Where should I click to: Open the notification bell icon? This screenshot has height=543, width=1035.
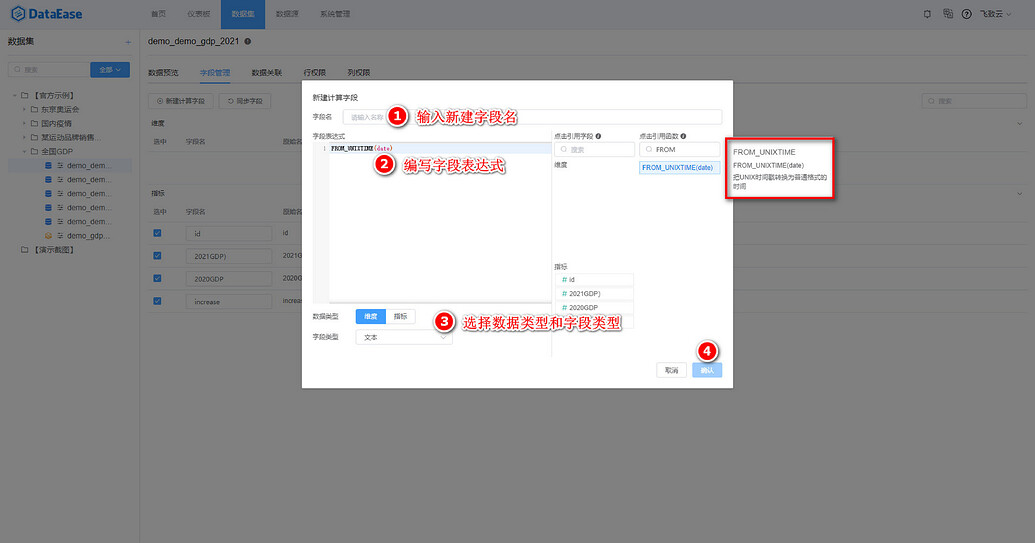(x=927, y=14)
